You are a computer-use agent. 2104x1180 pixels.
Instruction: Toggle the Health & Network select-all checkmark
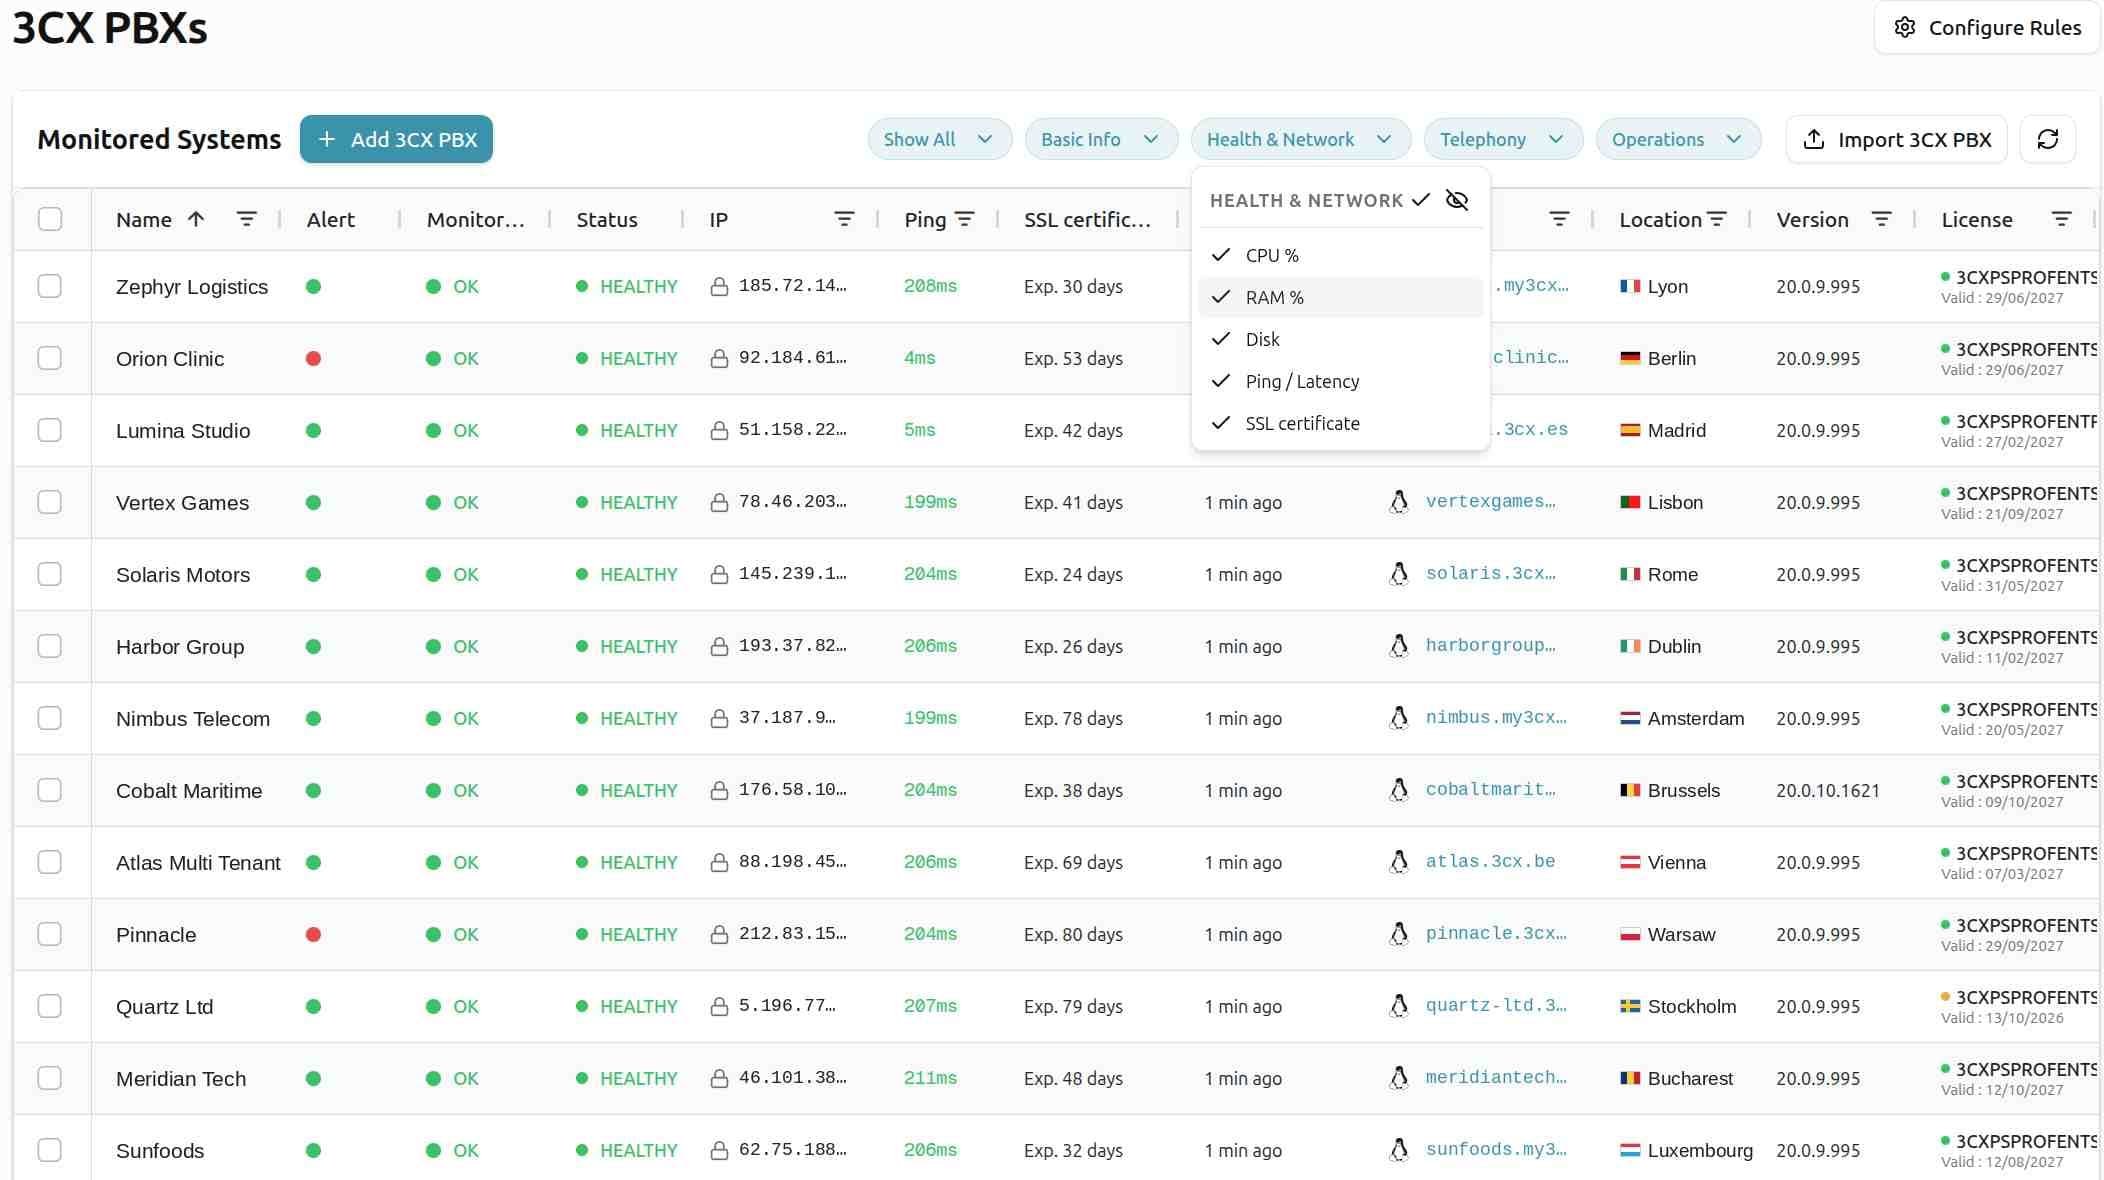[x=1420, y=200]
